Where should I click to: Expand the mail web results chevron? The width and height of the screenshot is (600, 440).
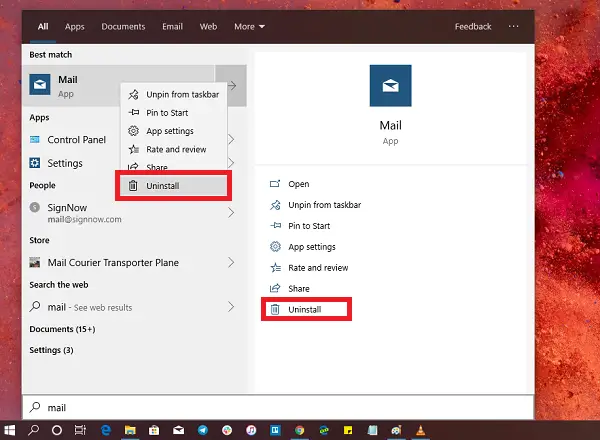(231, 307)
